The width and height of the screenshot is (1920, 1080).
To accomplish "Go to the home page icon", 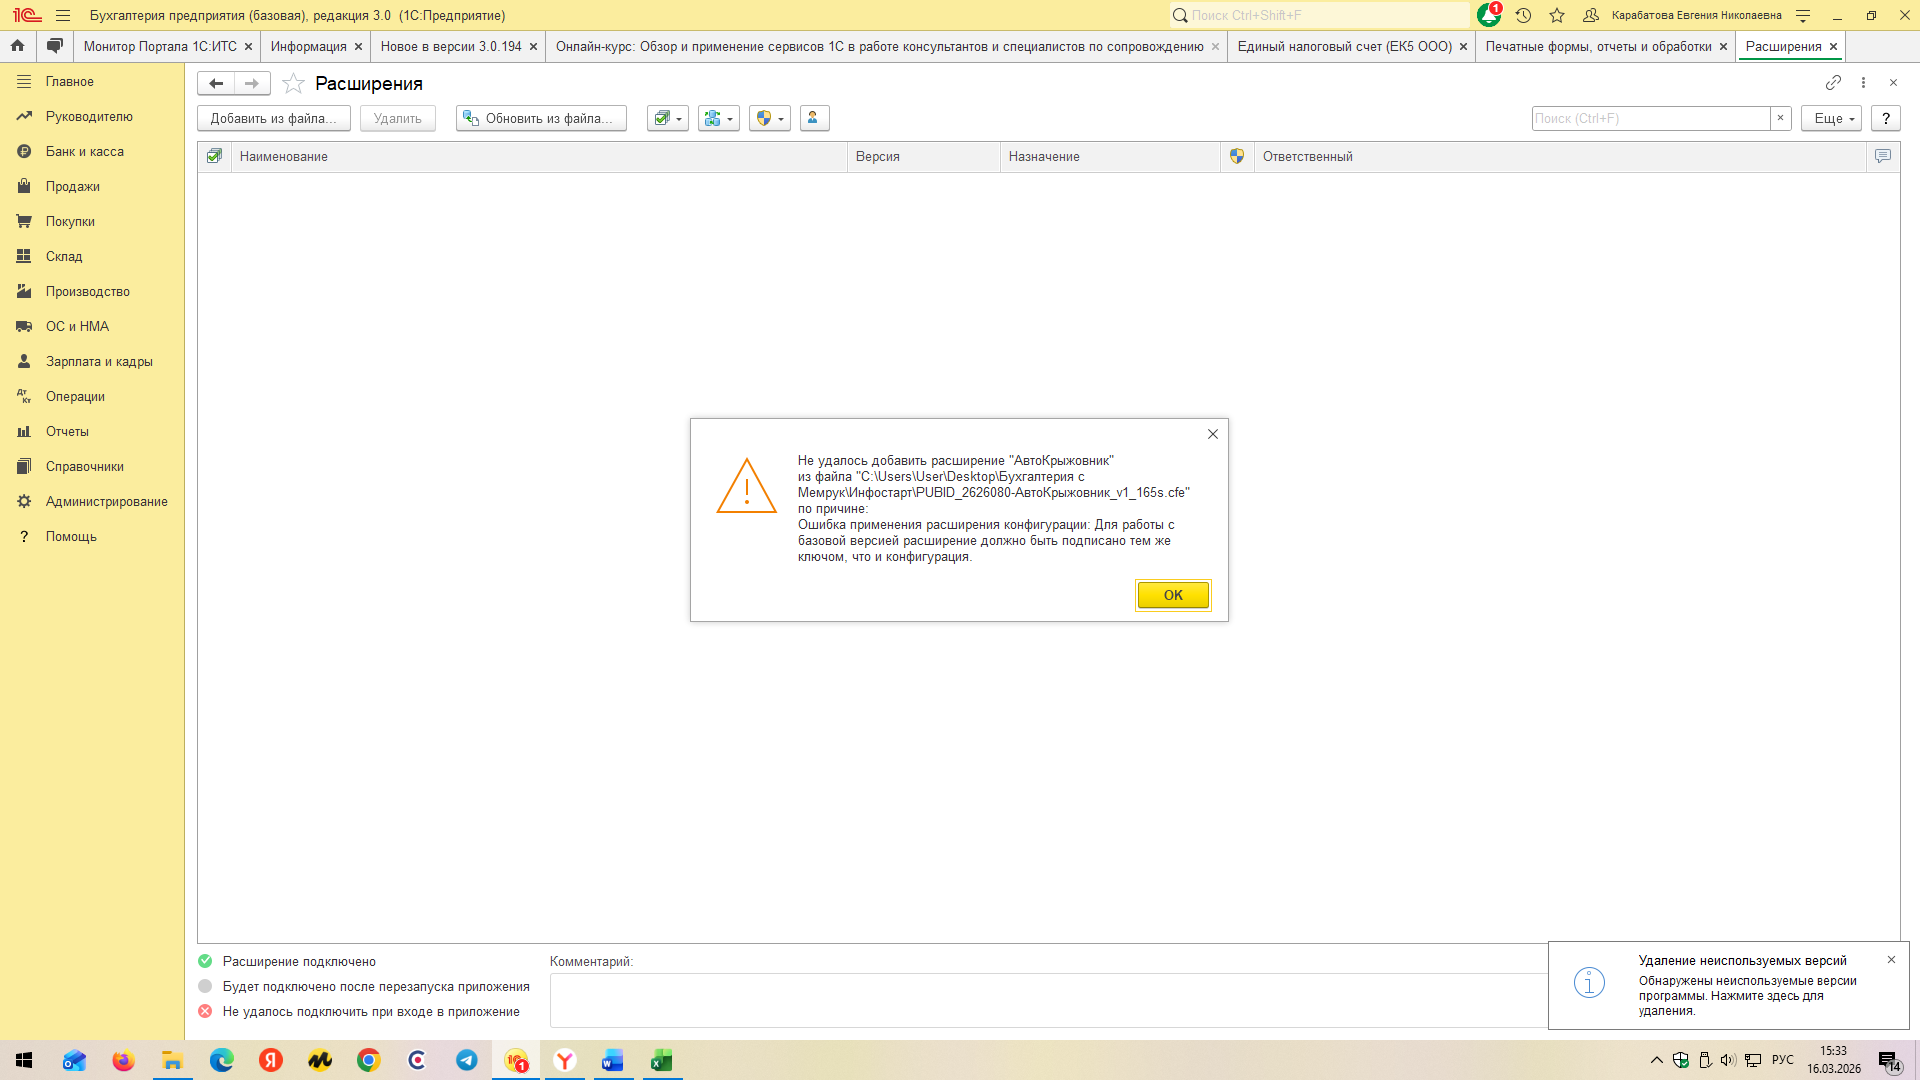I will point(17,46).
